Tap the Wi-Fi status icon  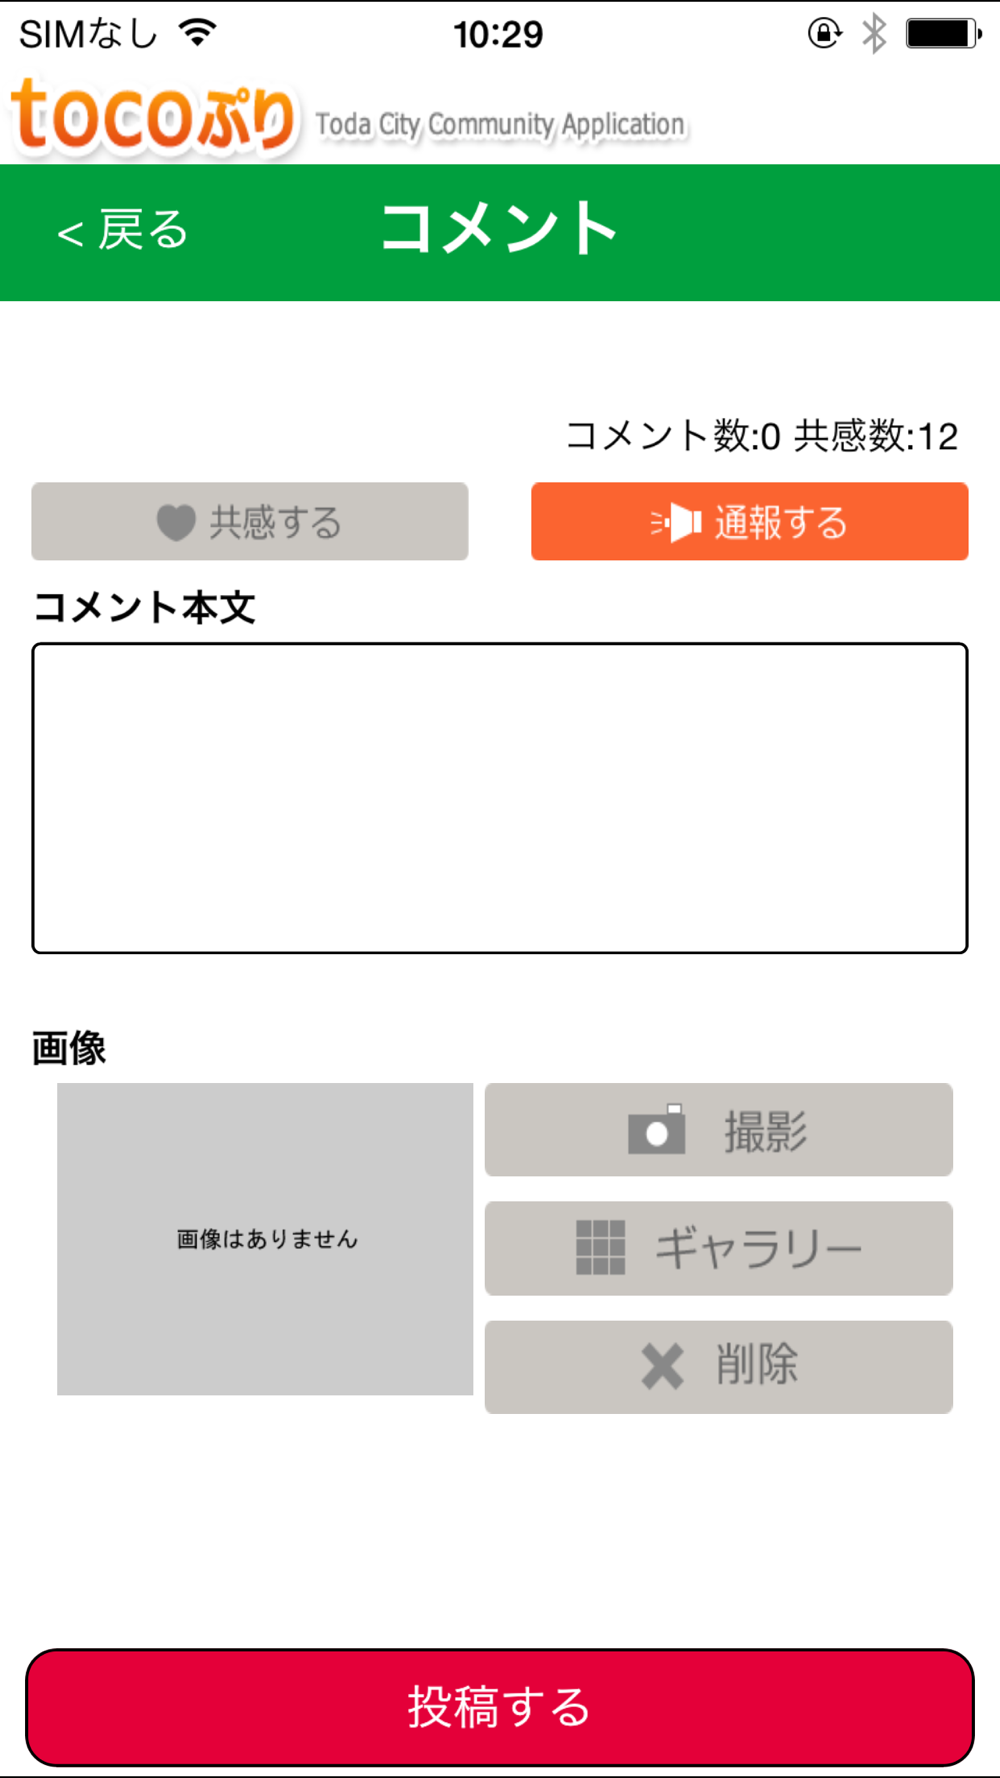click(x=198, y=33)
